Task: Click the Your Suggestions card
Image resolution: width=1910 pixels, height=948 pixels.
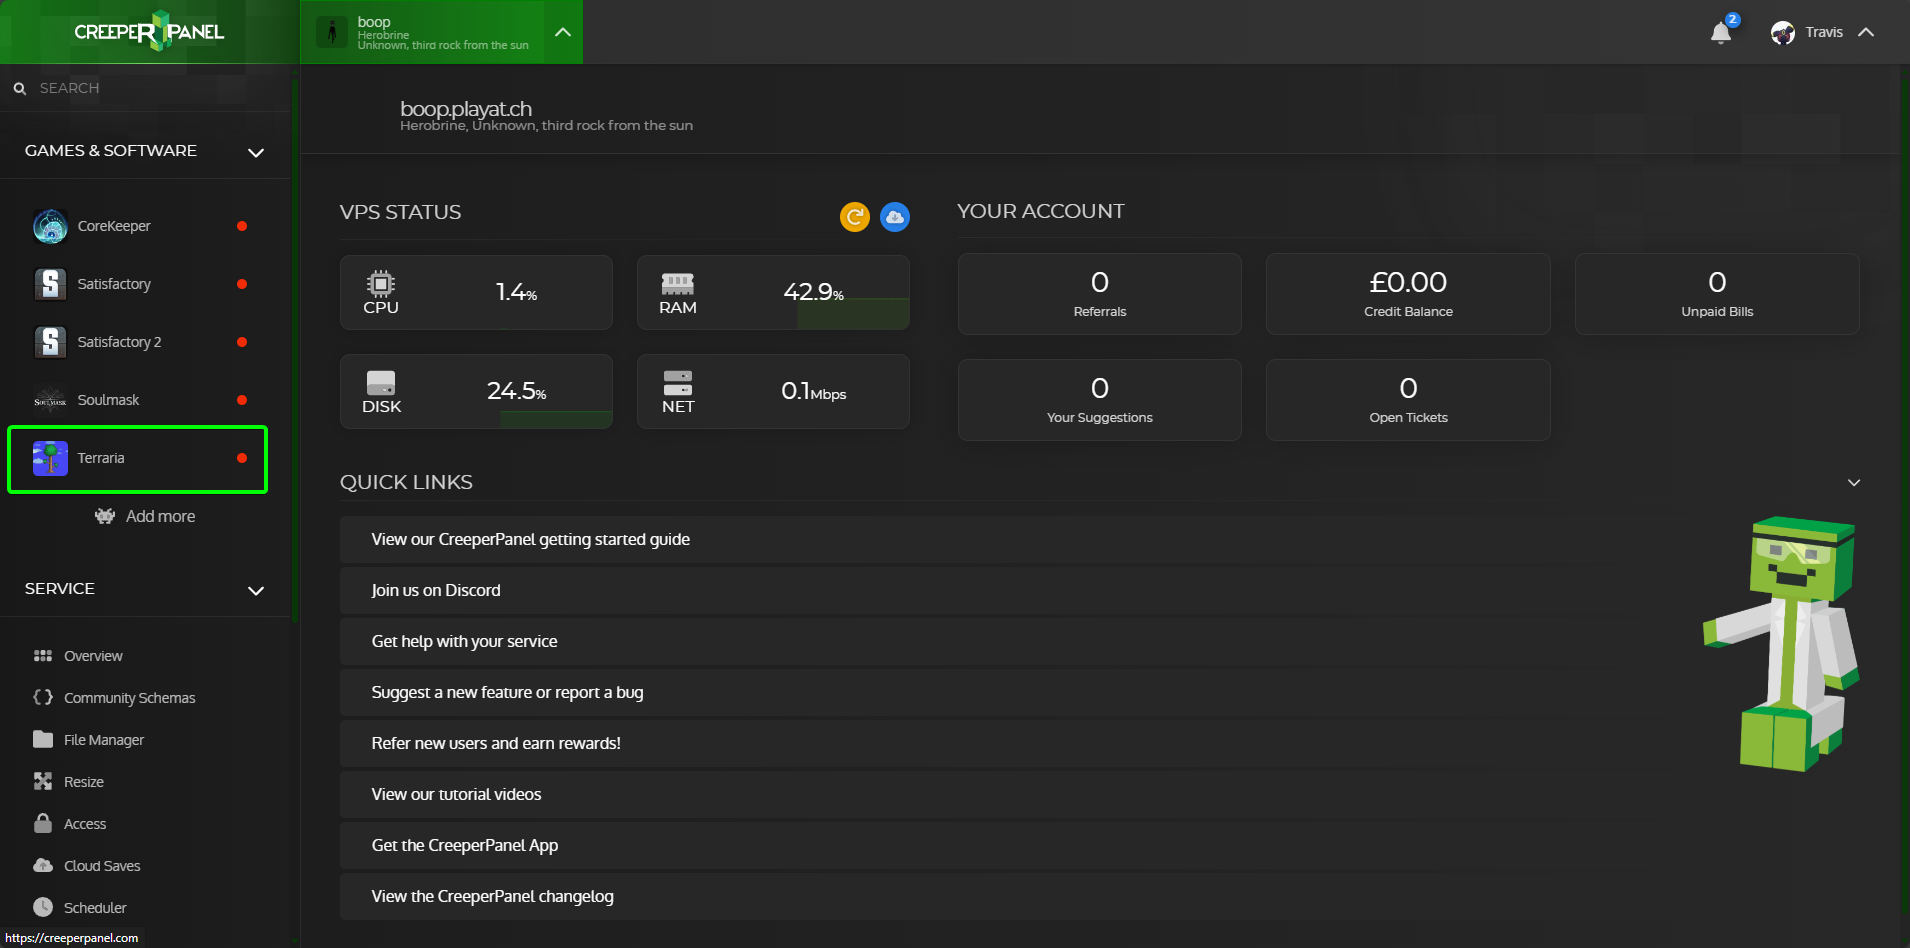Action: coord(1100,400)
